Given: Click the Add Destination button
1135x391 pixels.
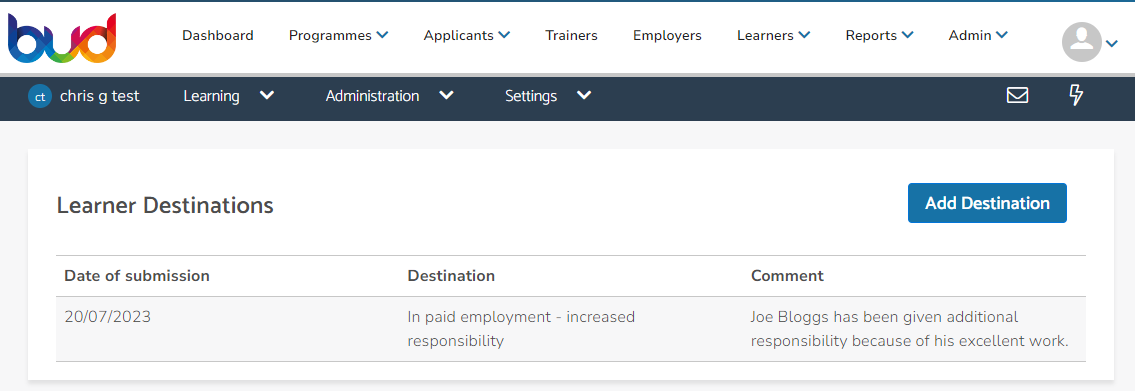Looking at the screenshot, I should pos(987,203).
